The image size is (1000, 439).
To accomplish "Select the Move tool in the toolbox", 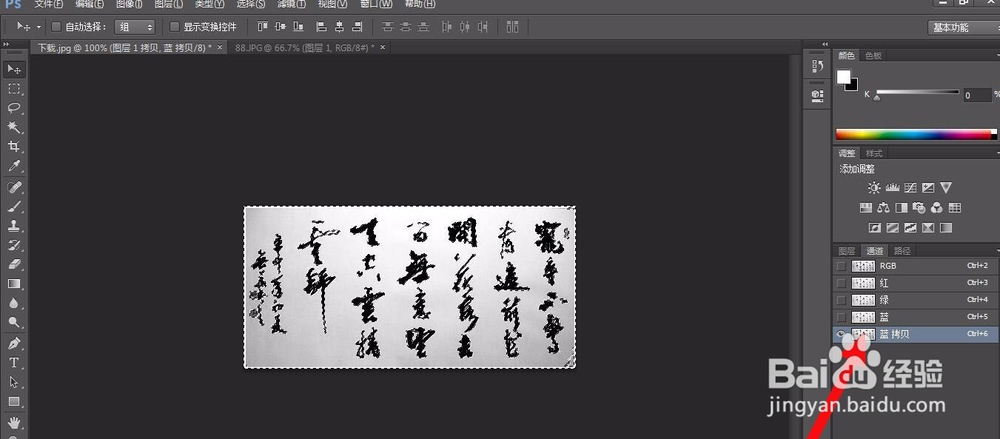I will (x=14, y=69).
